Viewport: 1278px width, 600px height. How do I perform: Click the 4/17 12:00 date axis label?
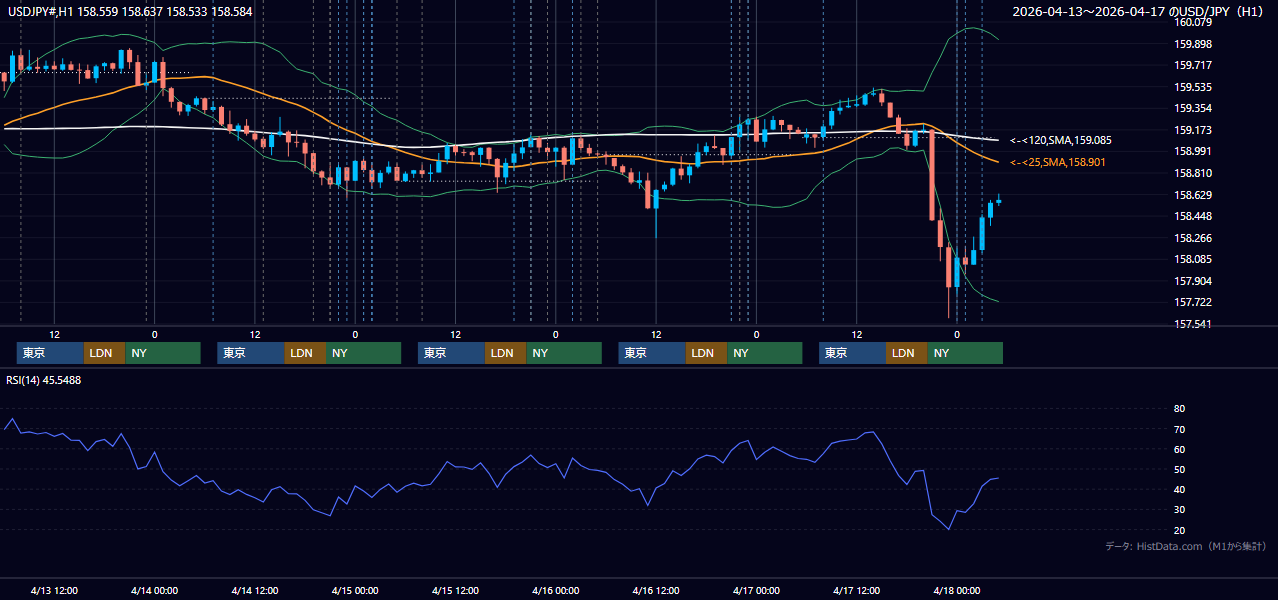pyautogui.click(x=857, y=590)
